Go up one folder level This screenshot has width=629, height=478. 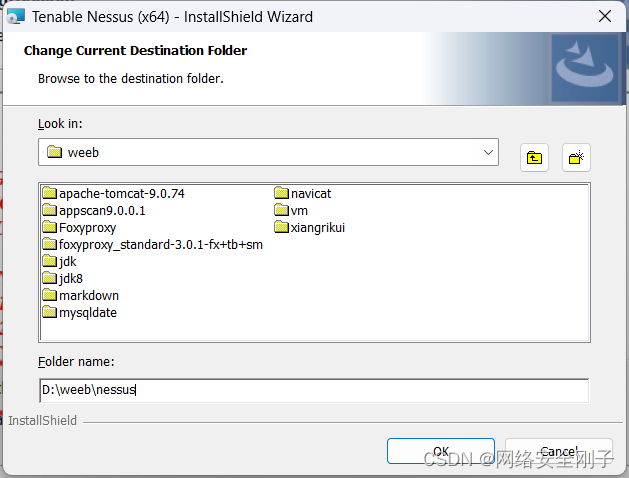coord(534,157)
